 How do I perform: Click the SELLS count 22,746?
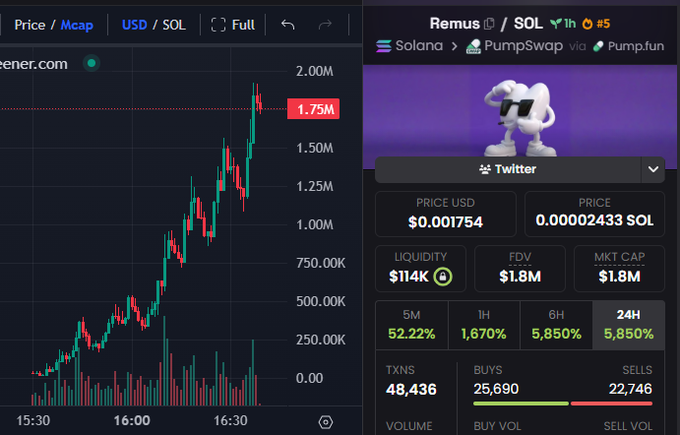(630, 389)
